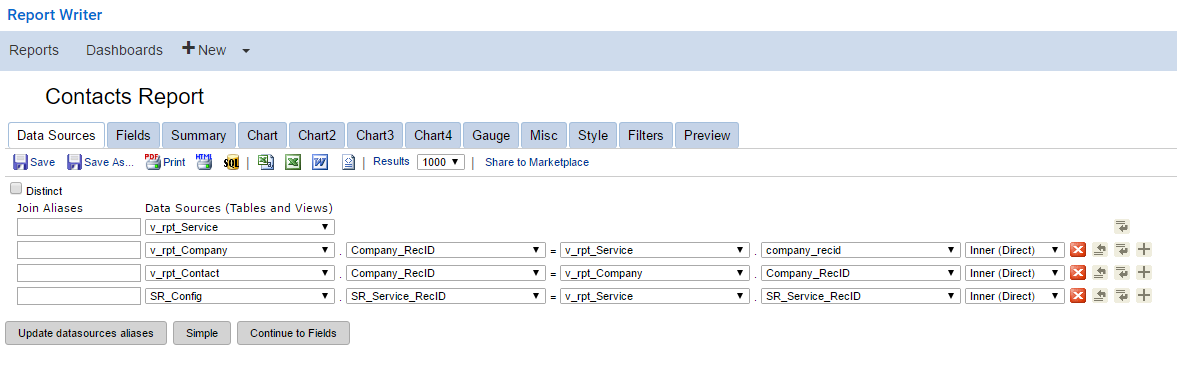Click the join alias field for SR_Config

coord(78,296)
